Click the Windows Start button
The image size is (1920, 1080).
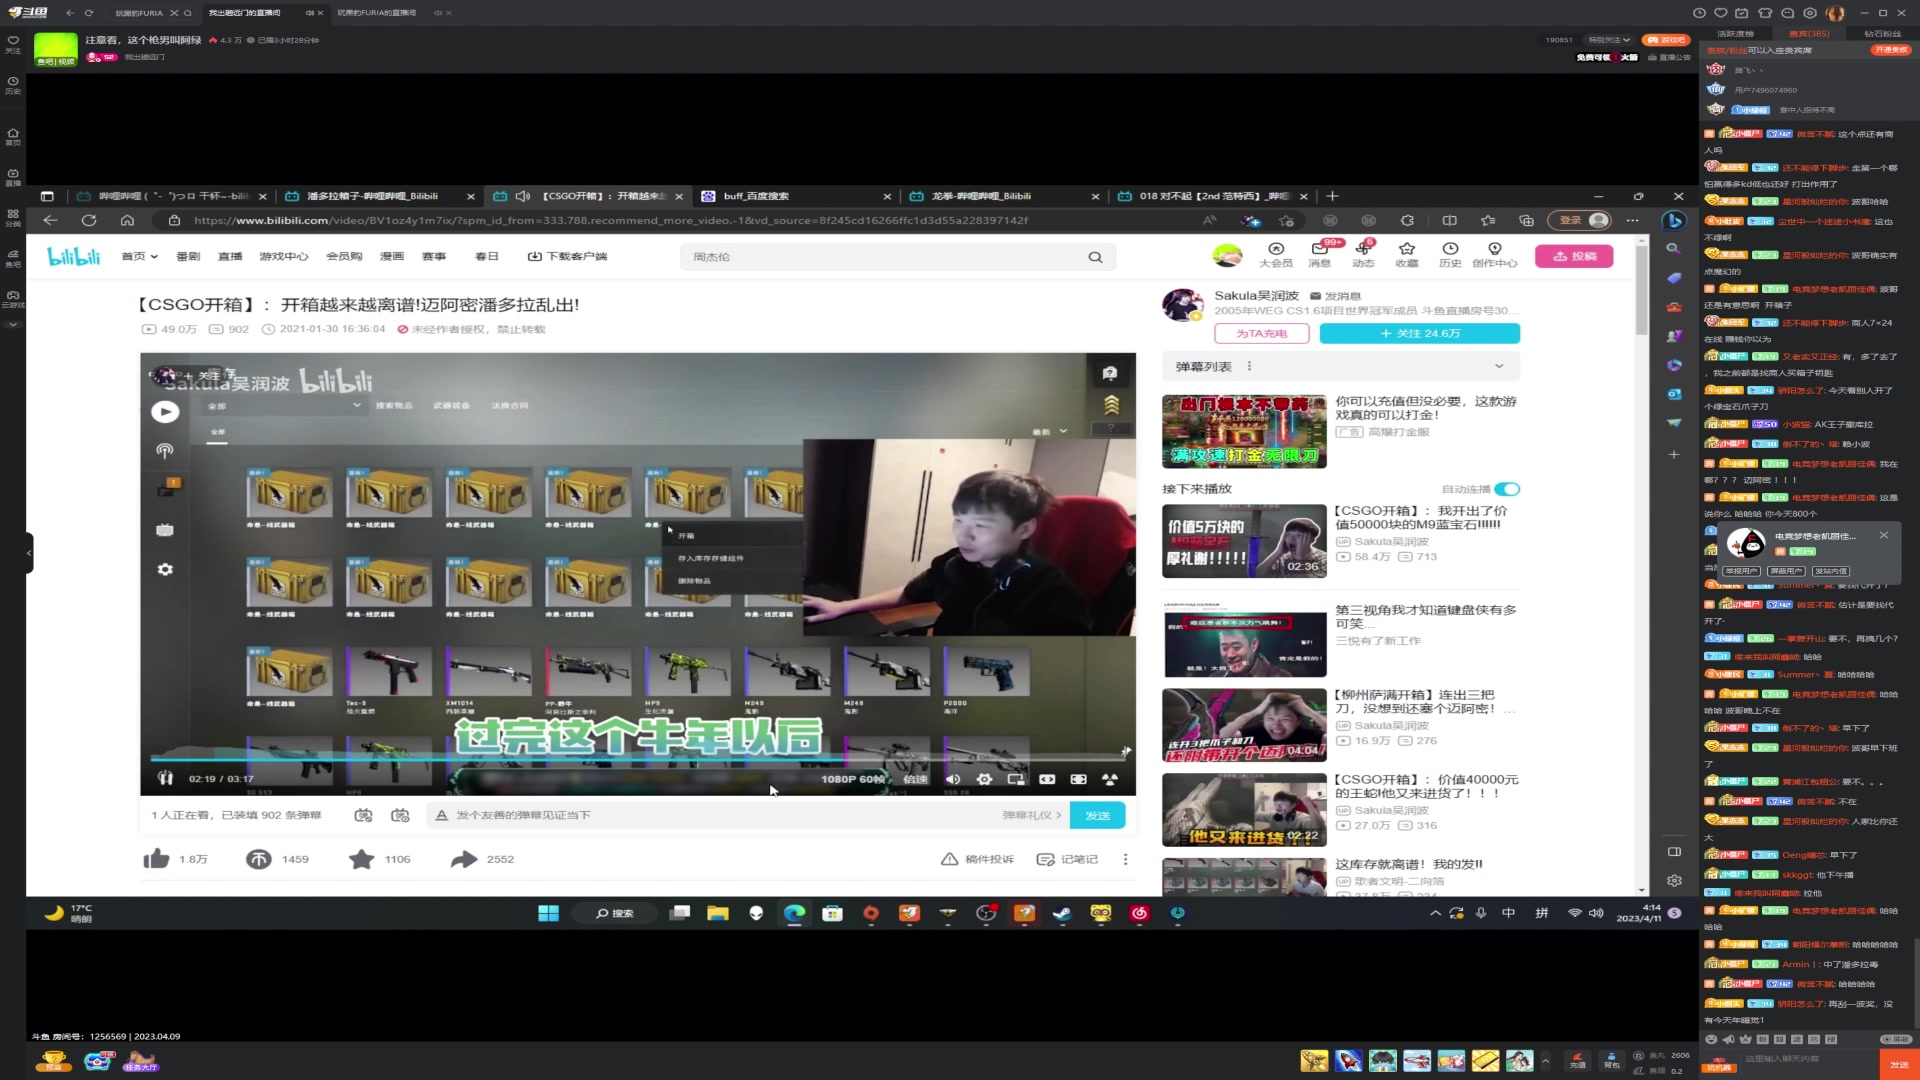[x=548, y=913]
